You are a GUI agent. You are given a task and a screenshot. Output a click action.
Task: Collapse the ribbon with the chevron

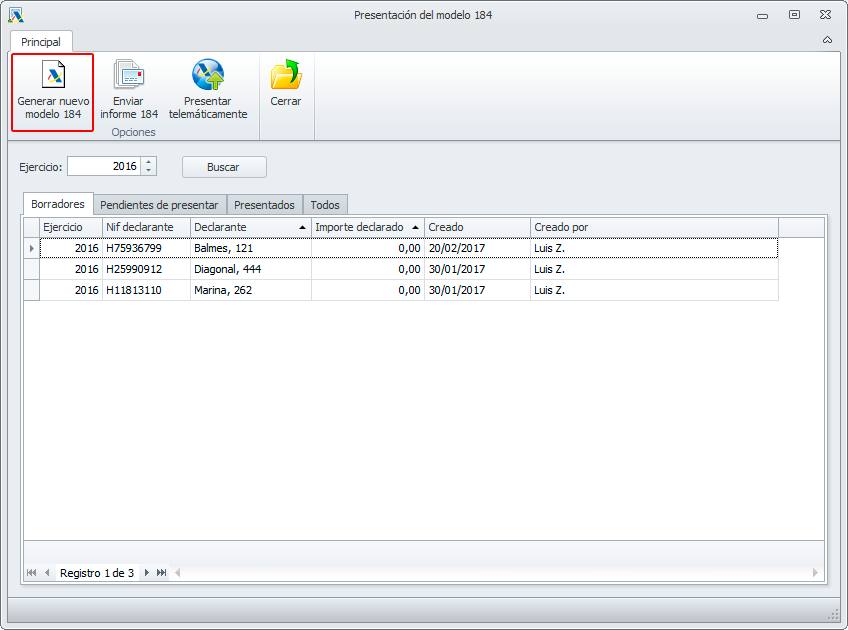pyautogui.click(x=827, y=40)
